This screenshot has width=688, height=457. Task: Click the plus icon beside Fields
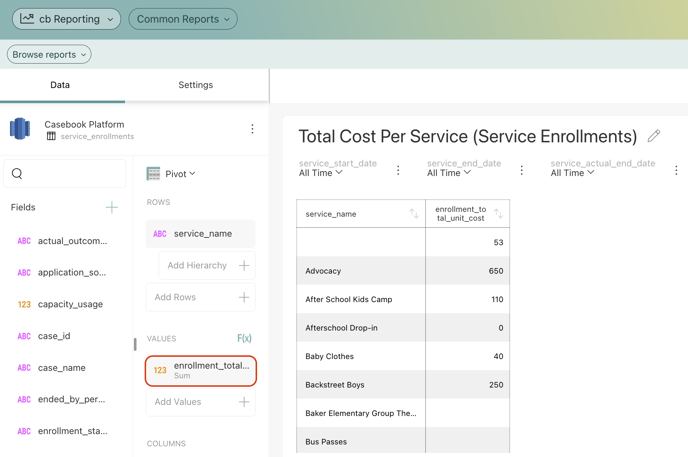point(112,208)
